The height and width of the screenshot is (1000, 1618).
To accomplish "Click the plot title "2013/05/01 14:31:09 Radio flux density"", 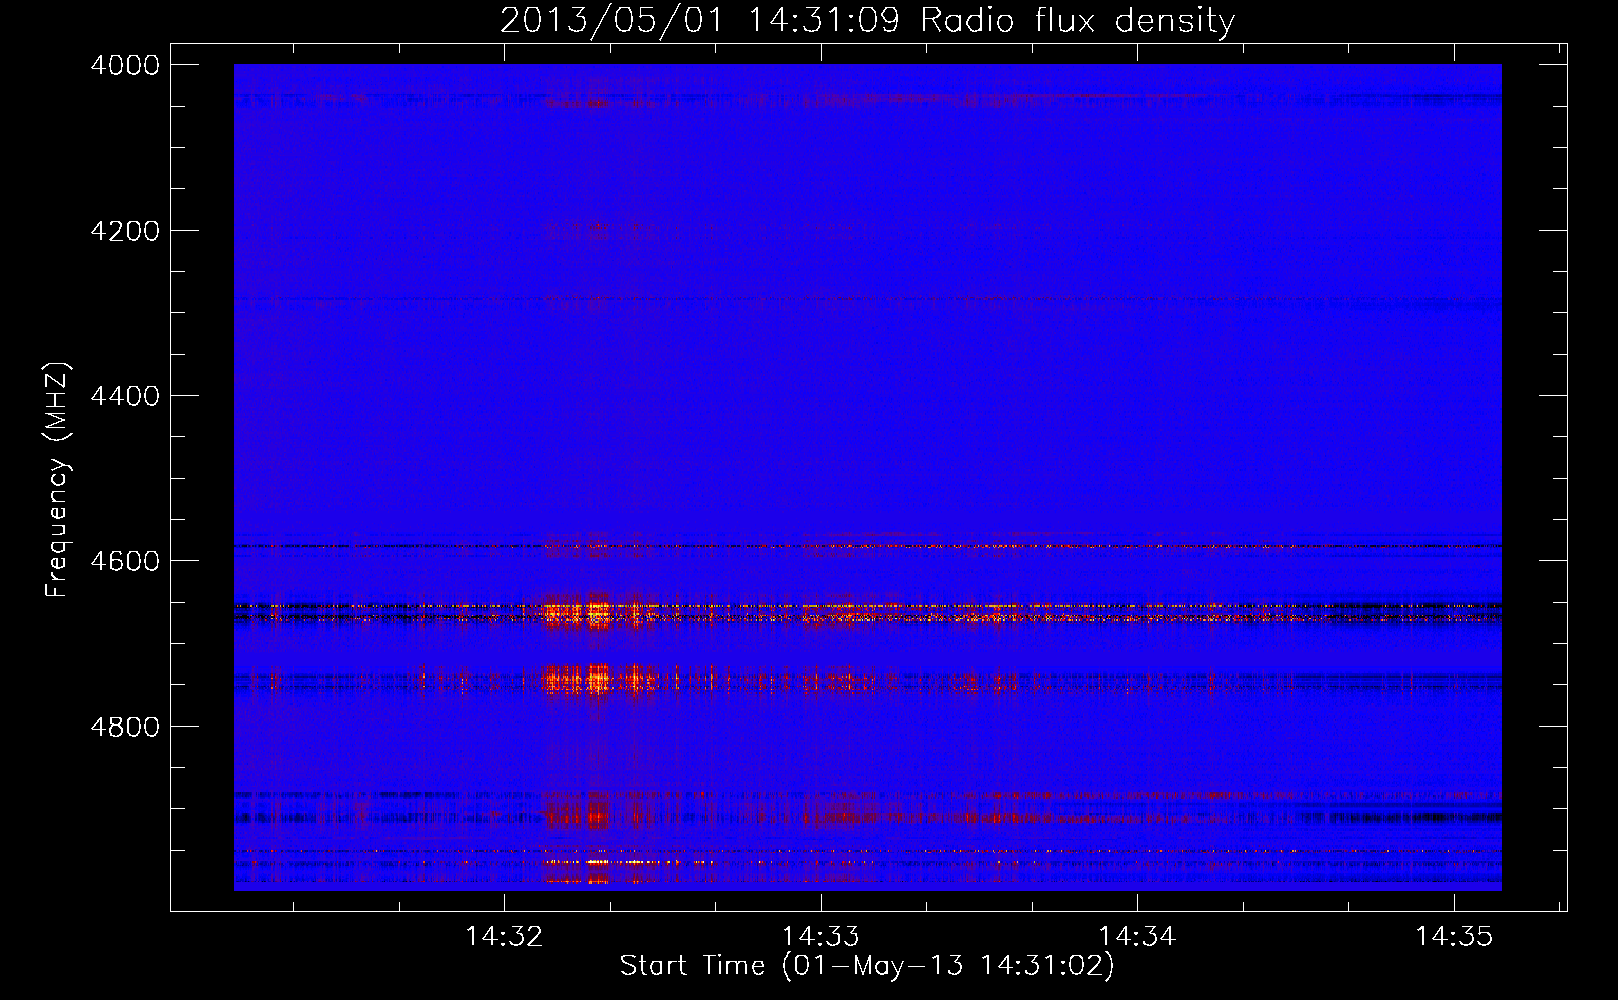I will pos(868,21).
